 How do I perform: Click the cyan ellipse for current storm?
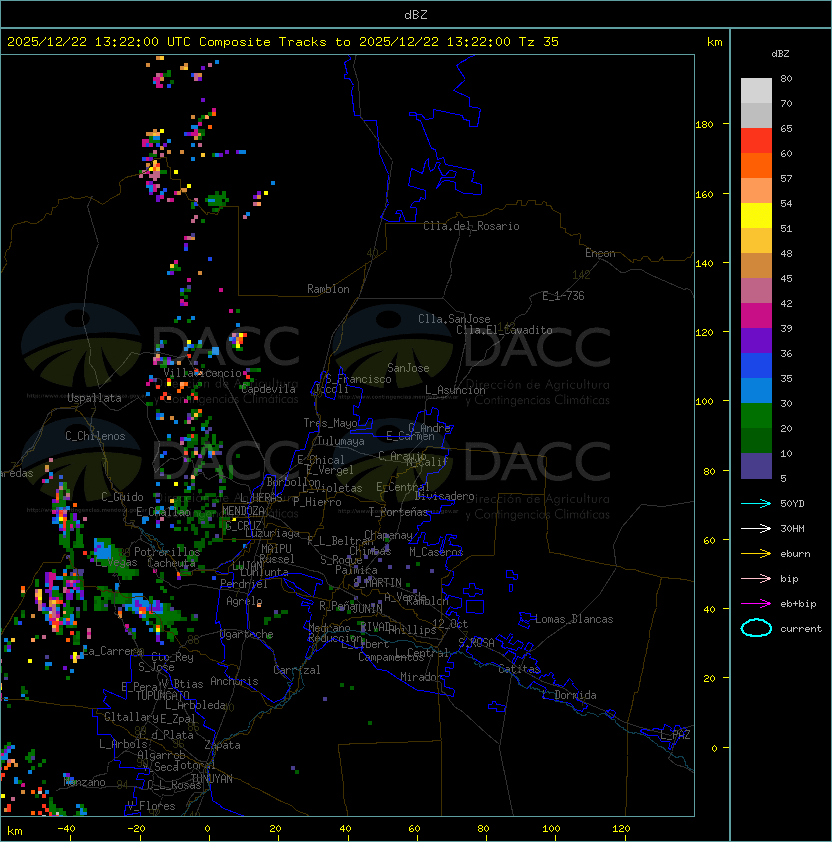click(756, 628)
